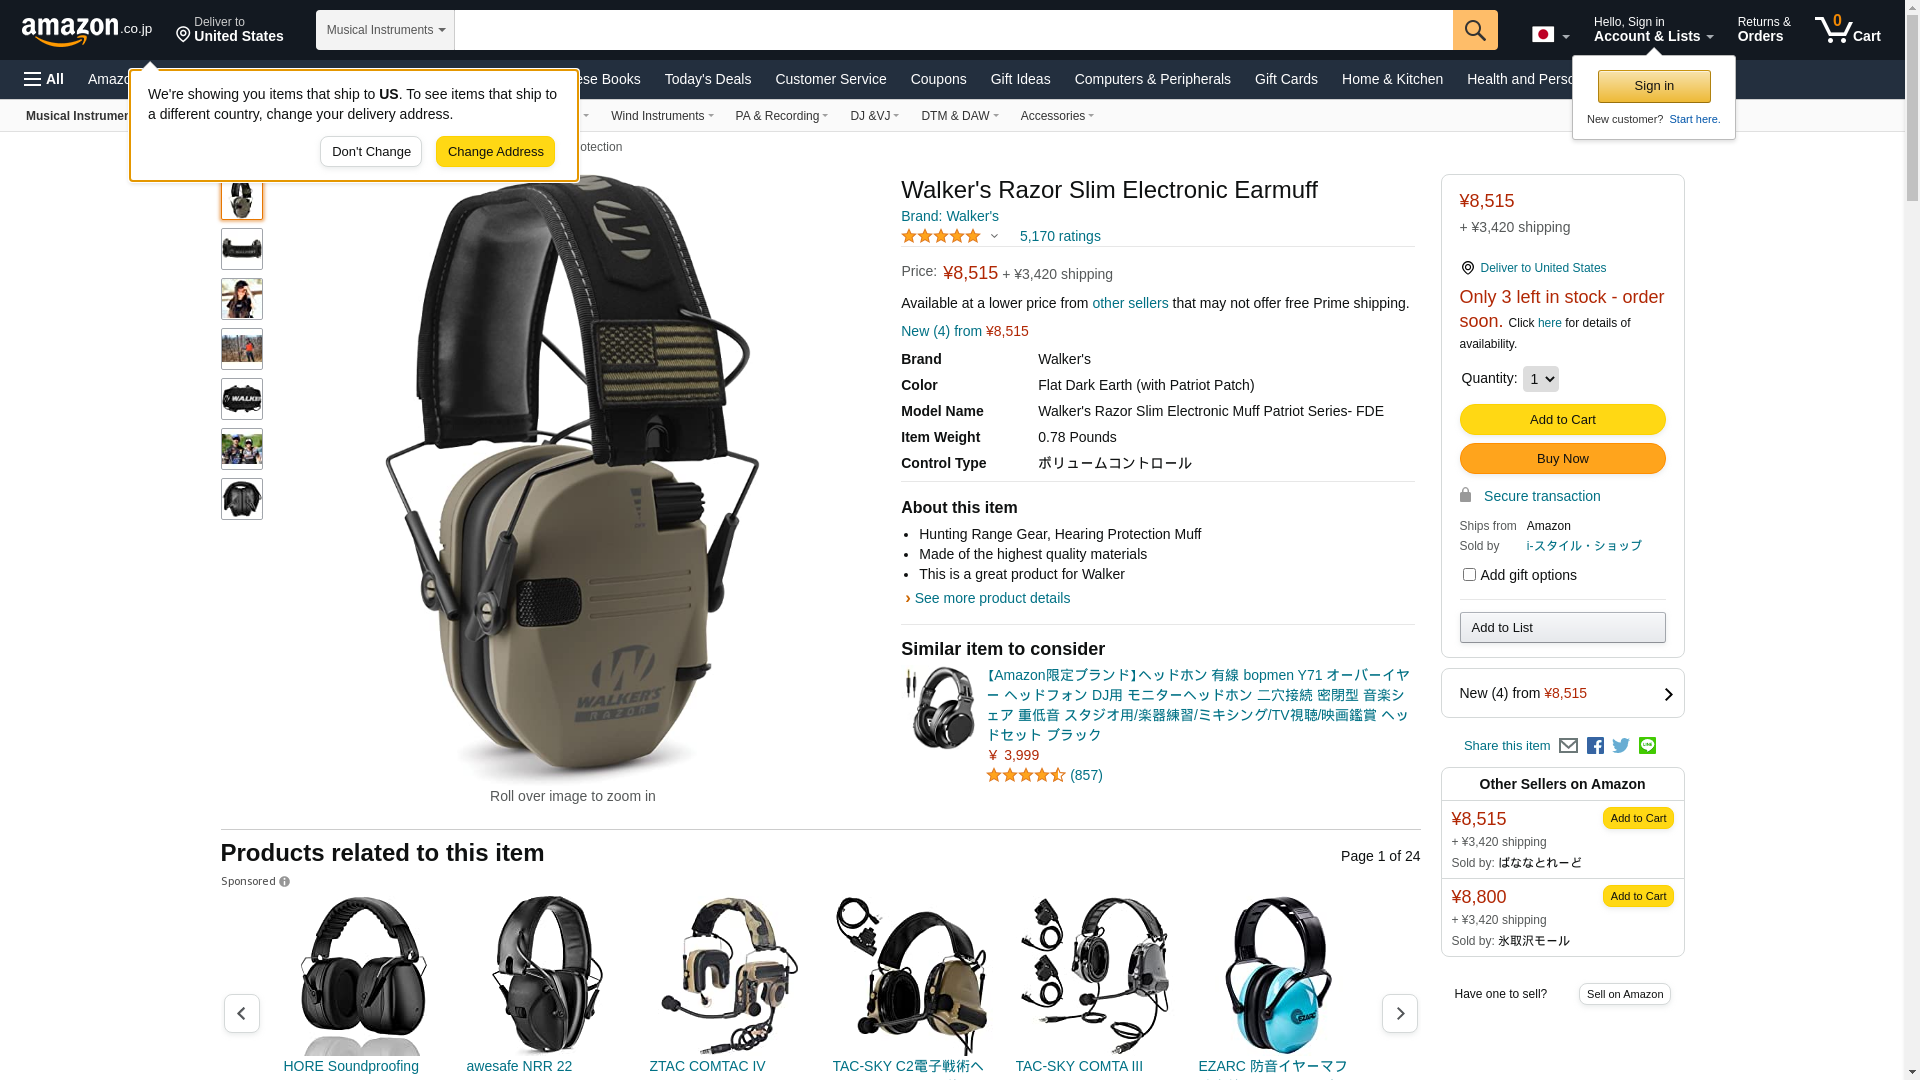The height and width of the screenshot is (1080, 1920).
Task: Open the Wind Instruments menu
Action: point(662,116)
